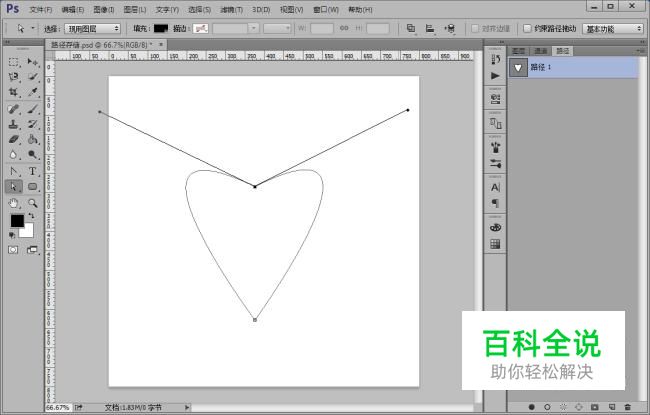This screenshot has height=415, width=650.
Task: Open the History collapsed panel icon
Action: [x=495, y=60]
